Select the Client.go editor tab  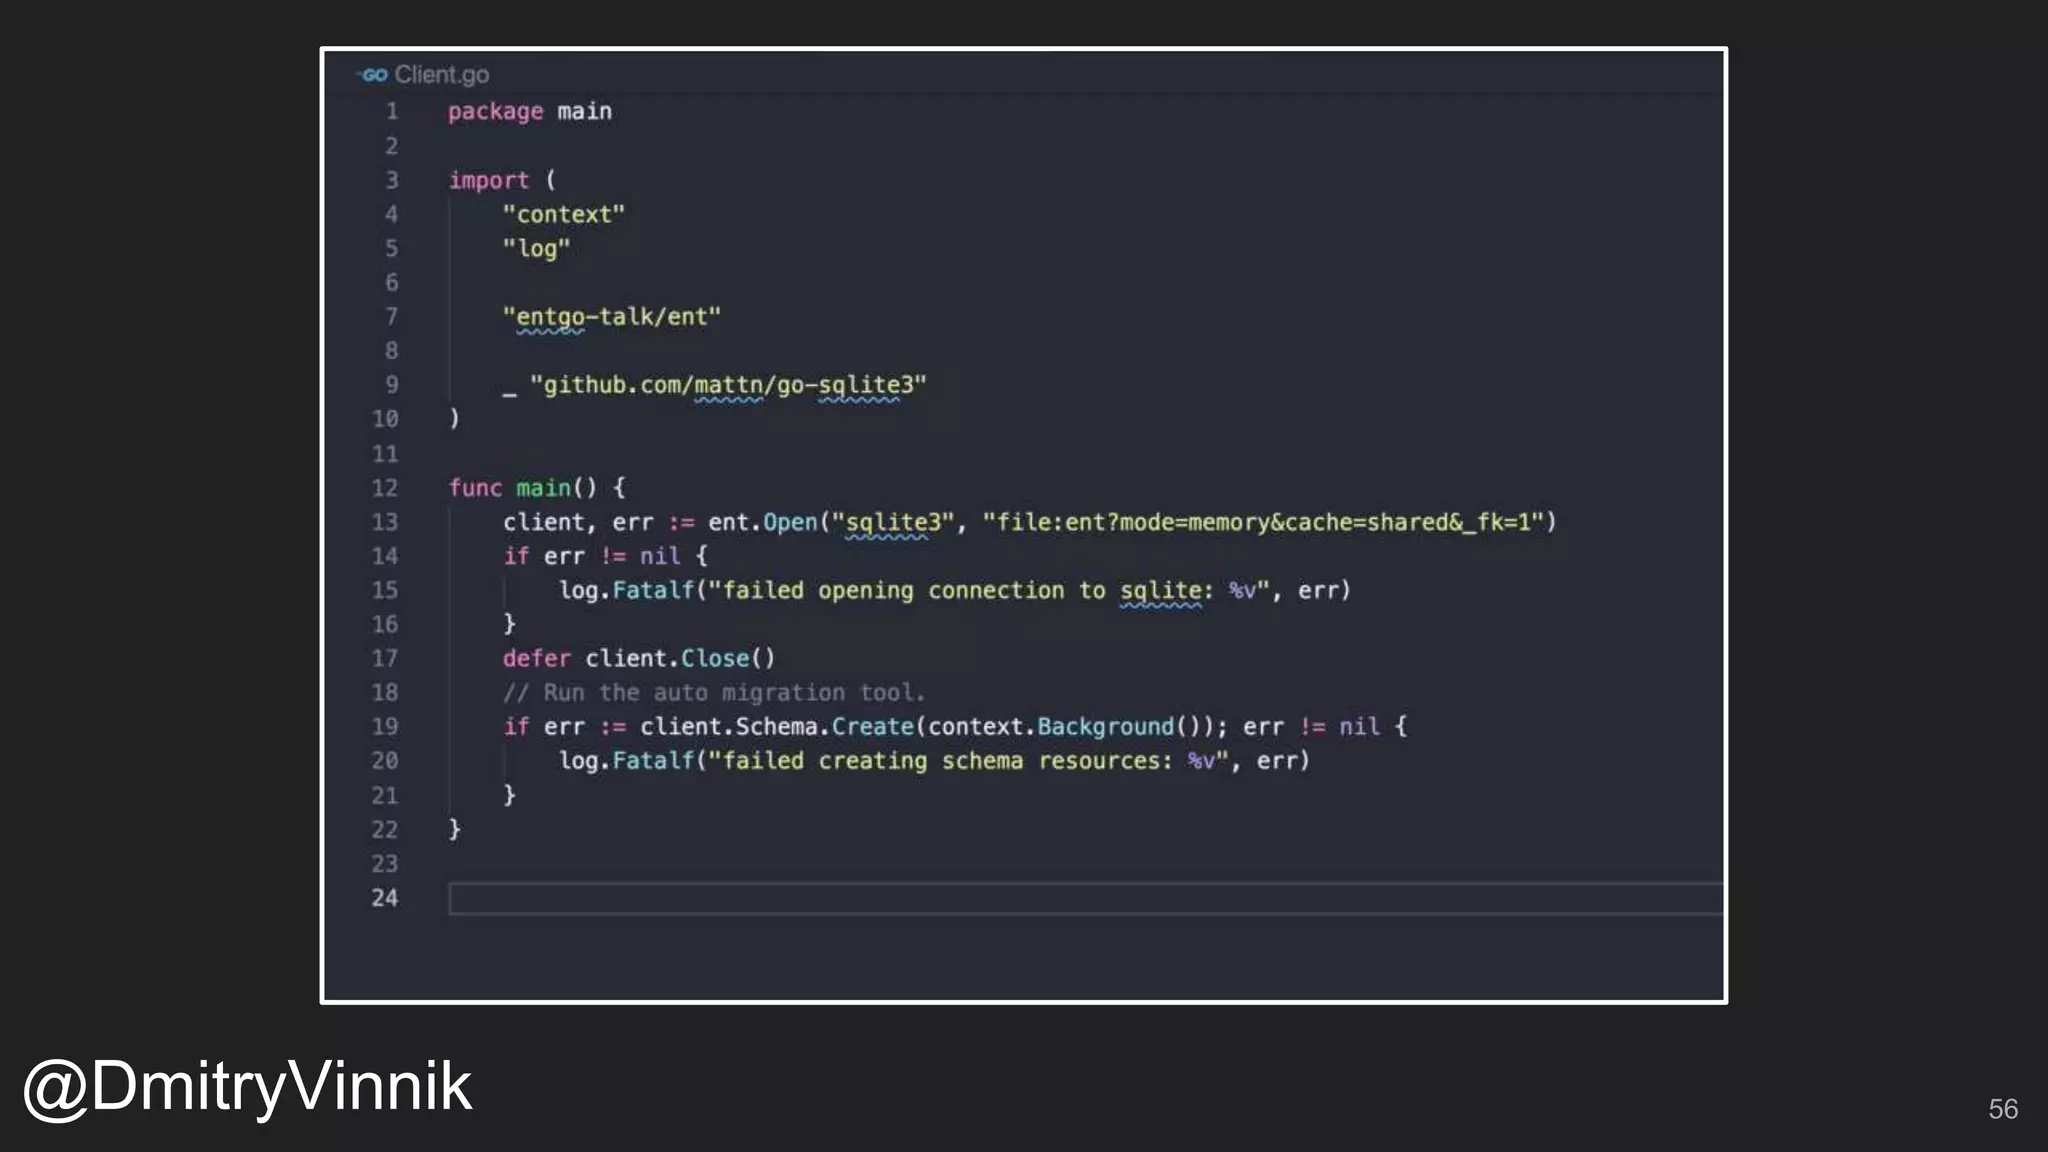pyautogui.click(x=441, y=75)
